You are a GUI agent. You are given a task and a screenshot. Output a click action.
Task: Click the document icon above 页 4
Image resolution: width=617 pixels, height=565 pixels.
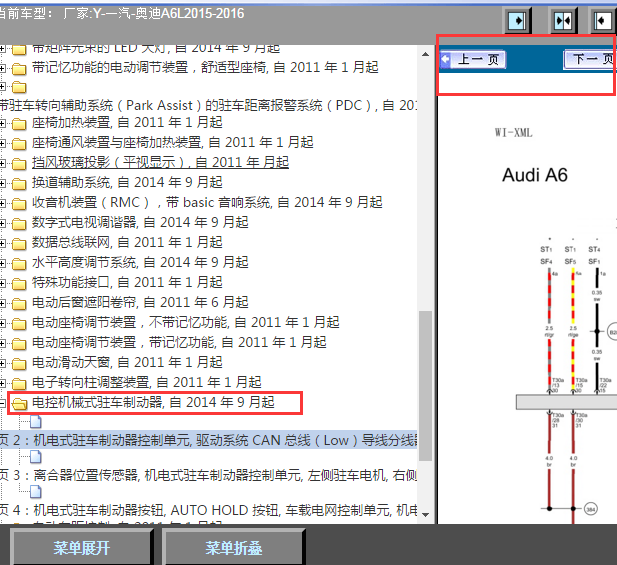coord(36,492)
